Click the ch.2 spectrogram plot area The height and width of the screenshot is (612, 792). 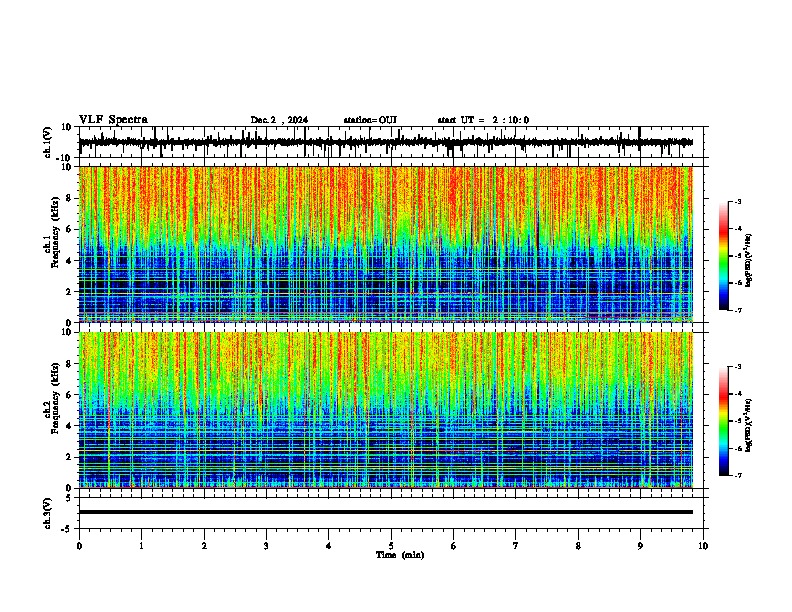pos(393,410)
